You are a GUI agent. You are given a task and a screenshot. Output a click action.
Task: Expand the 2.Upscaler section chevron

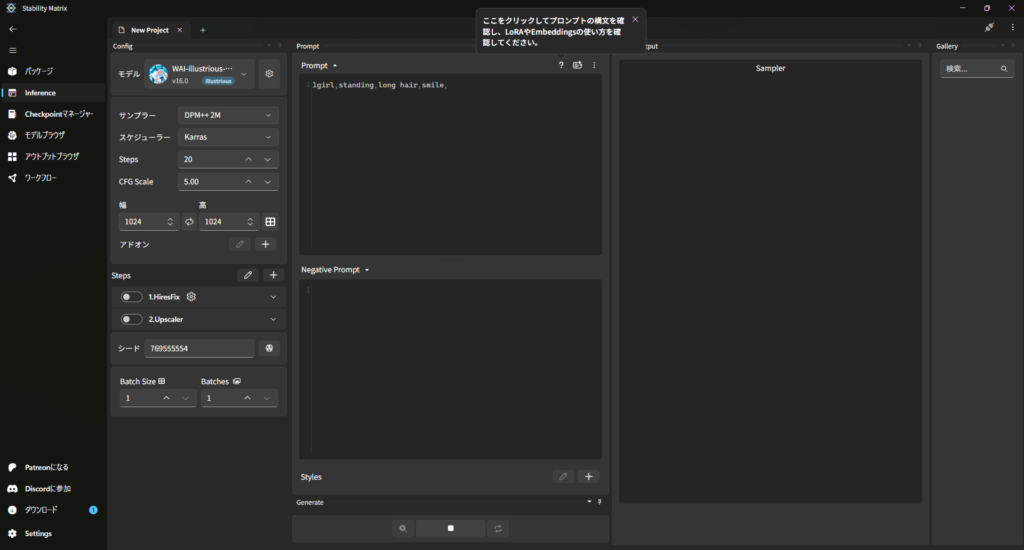click(x=273, y=319)
